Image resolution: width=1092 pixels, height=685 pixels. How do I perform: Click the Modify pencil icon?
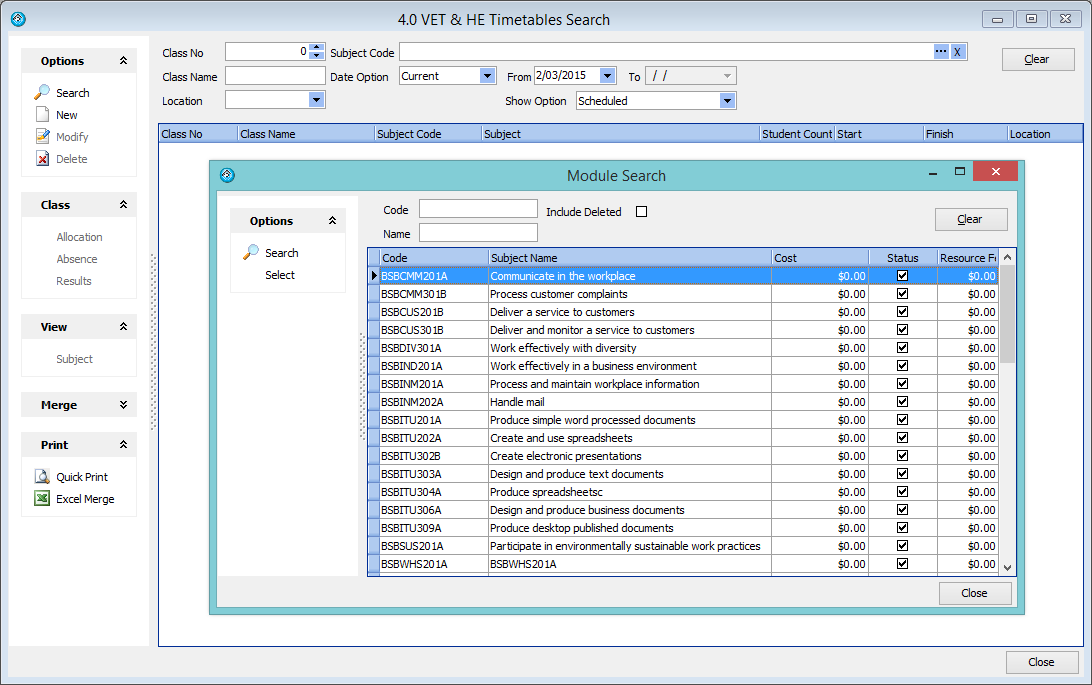42,137
